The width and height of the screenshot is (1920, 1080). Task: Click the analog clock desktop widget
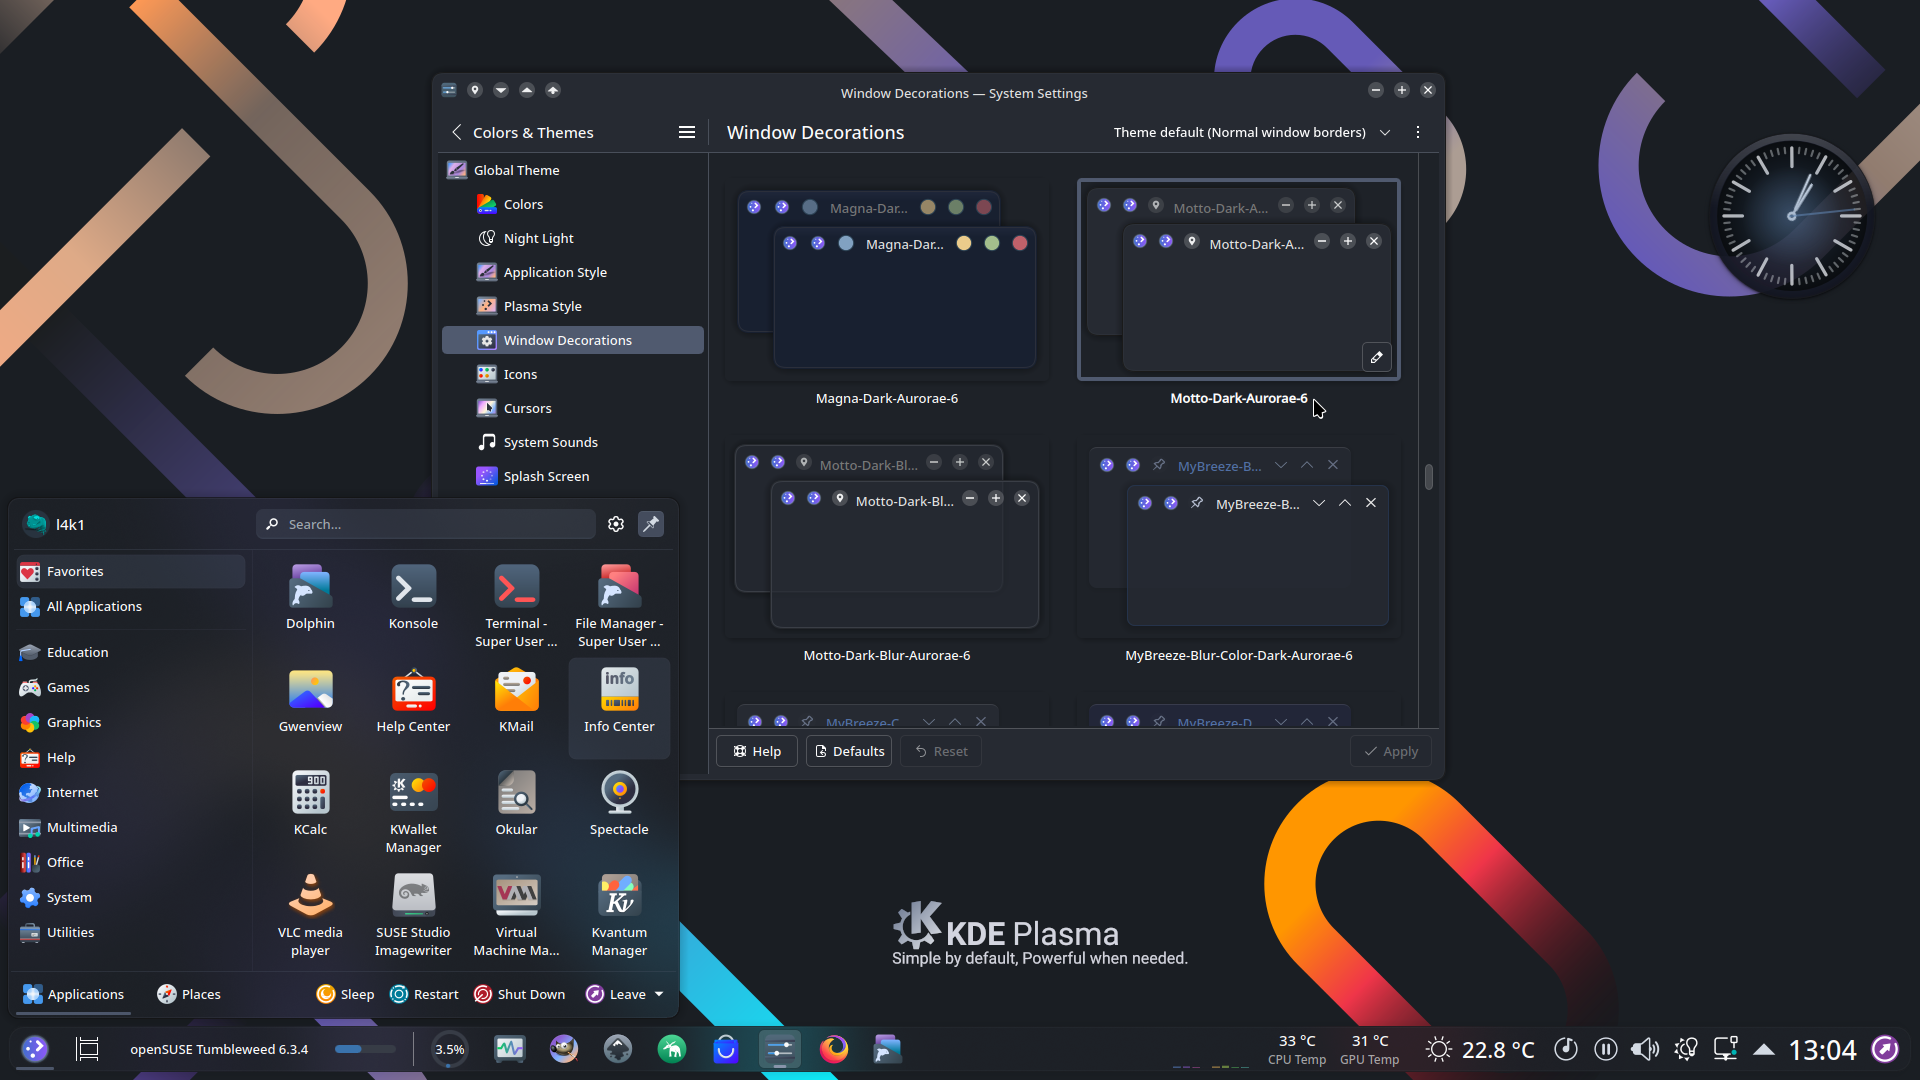(x=1791, y=215)
